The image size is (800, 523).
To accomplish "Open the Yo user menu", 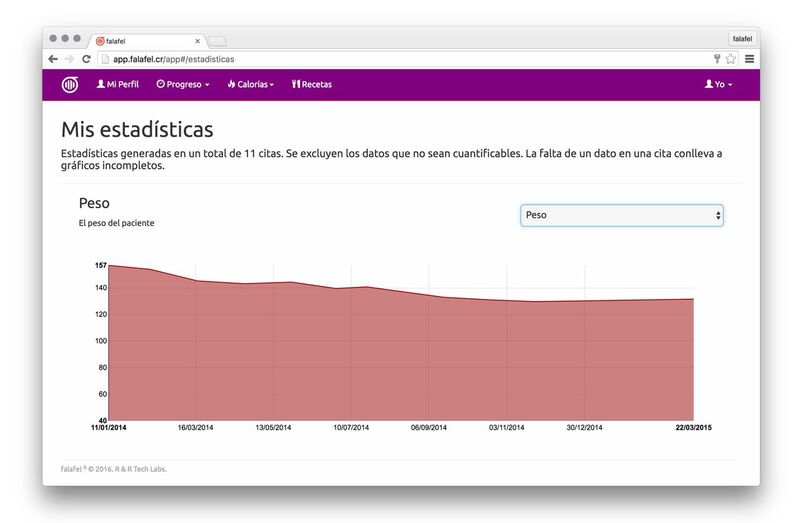I will coord(718,85).
